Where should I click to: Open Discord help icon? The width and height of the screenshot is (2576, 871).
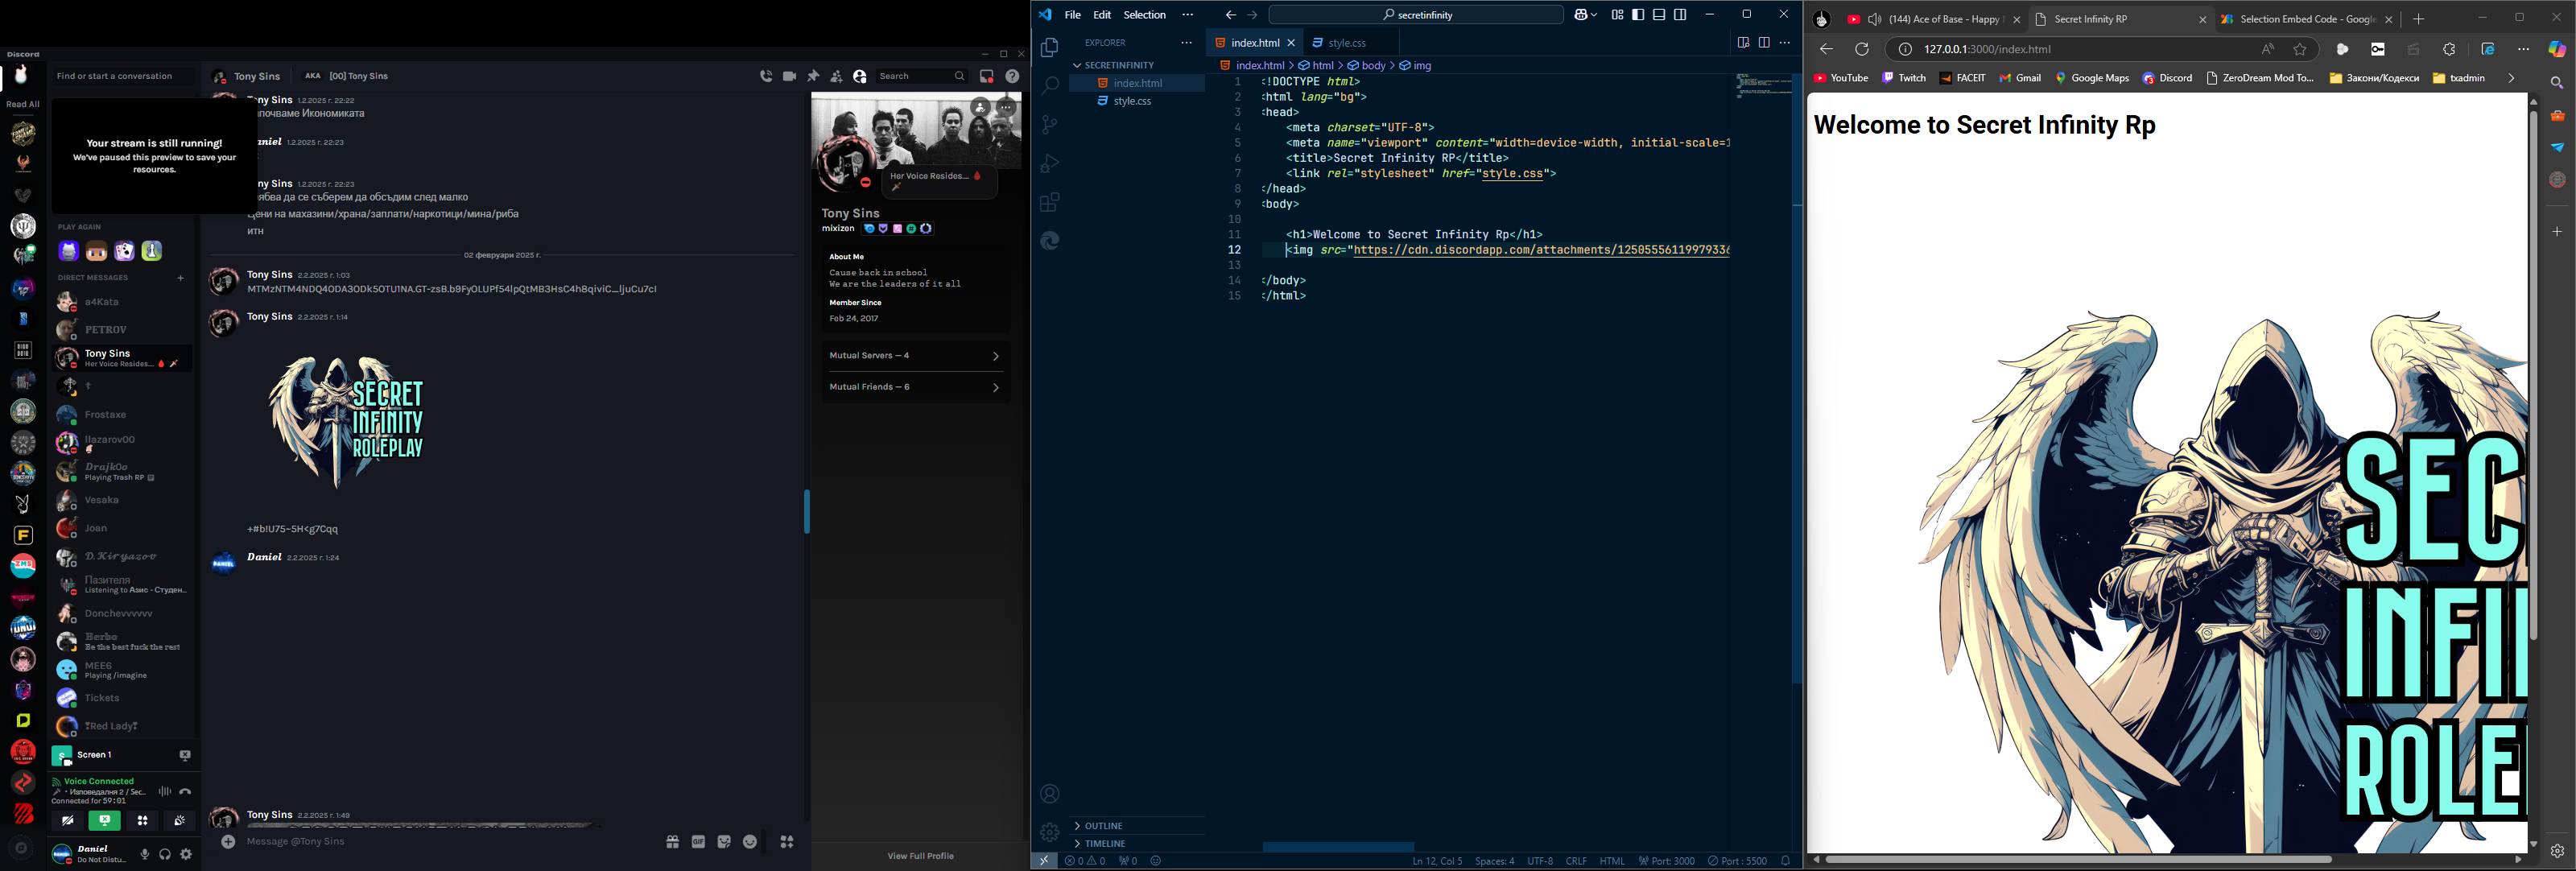click(x=1012, y=76)
